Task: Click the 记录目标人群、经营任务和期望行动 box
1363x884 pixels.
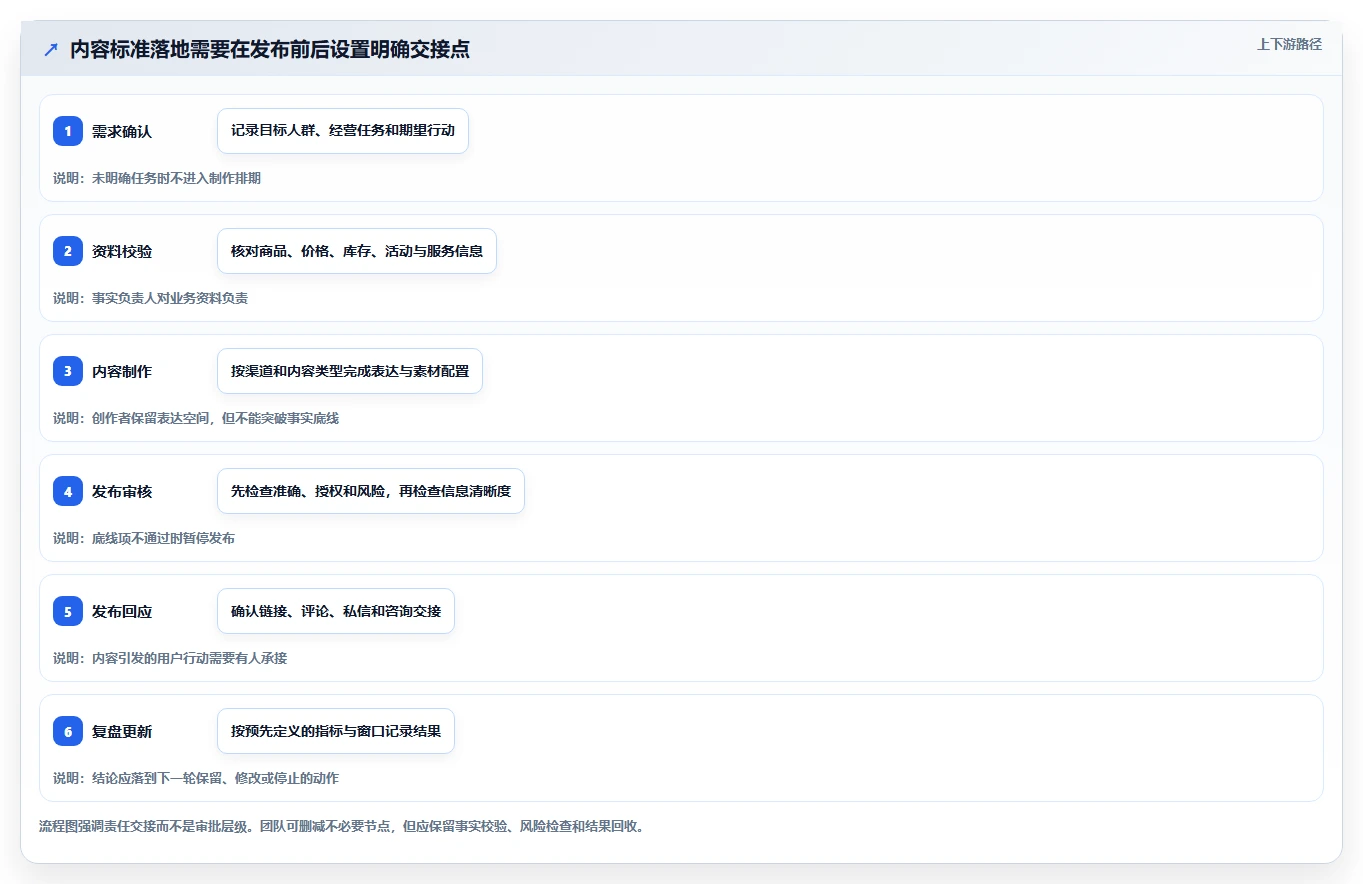Action: [343, 131]
